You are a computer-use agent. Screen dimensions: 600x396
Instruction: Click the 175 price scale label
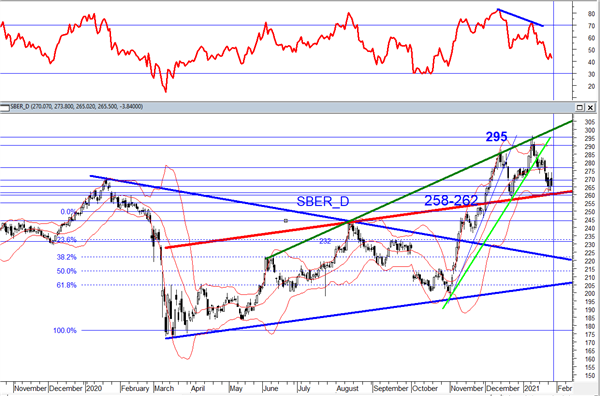589,335
